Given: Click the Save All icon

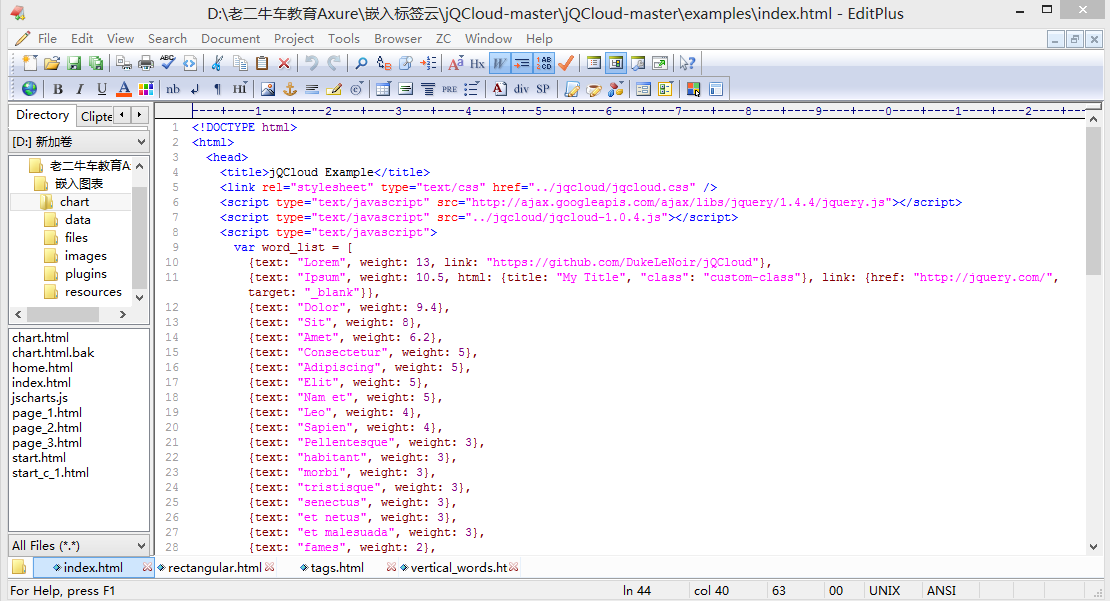Looking at the screenshot, I should tap(96, 63).
